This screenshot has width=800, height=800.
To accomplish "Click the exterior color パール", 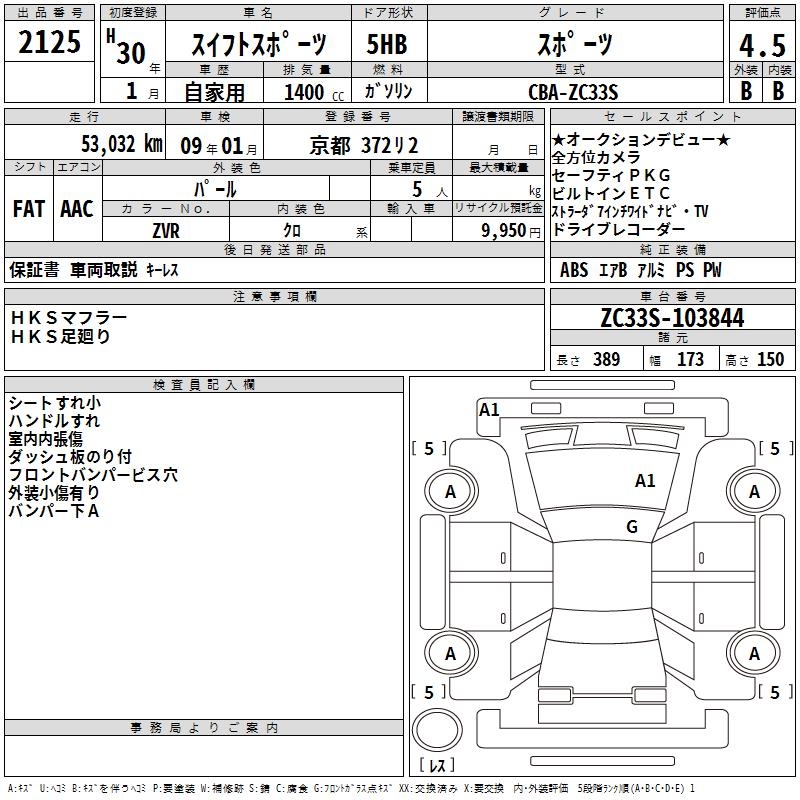I will tap(215, 189).
